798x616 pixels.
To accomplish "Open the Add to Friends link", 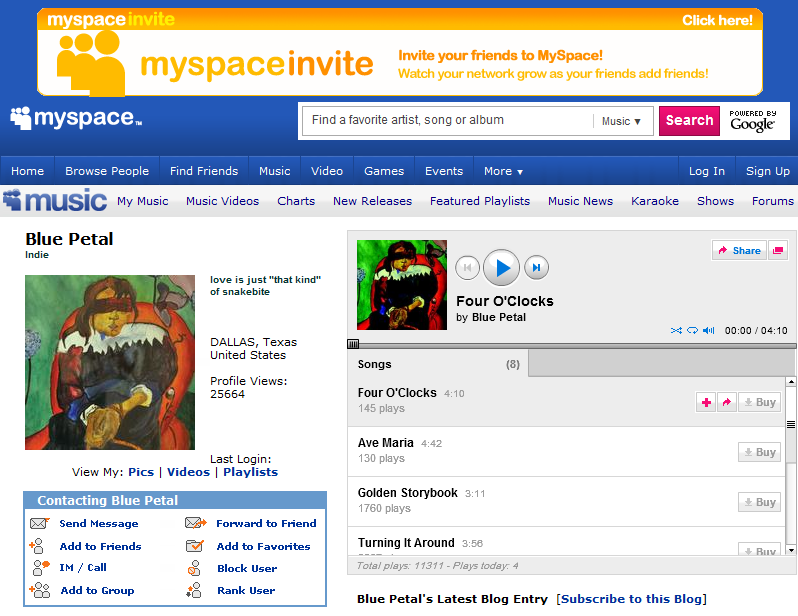I will [x=100, y=546].
